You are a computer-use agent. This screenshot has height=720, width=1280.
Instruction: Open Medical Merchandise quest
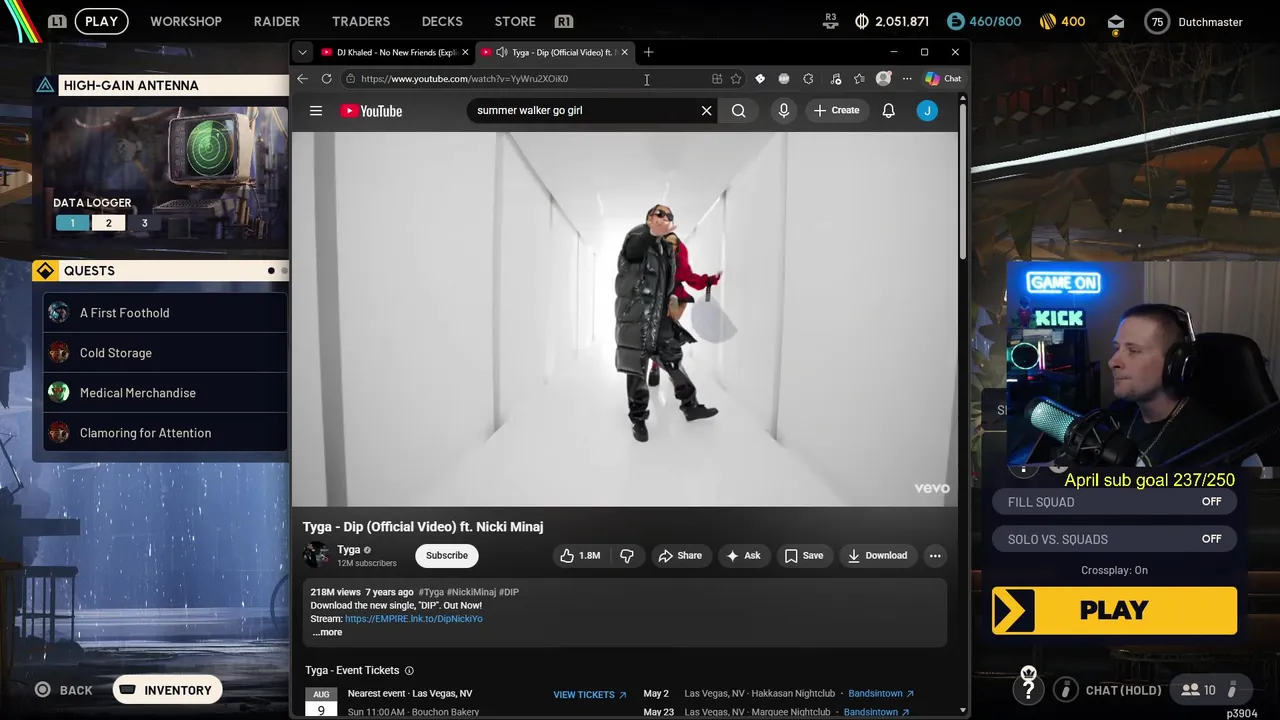(x=165, y=393)
